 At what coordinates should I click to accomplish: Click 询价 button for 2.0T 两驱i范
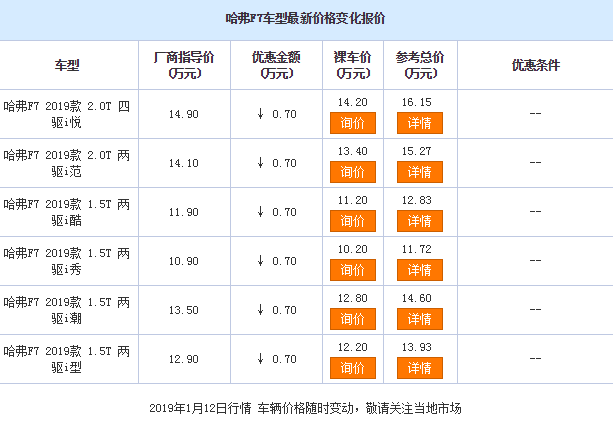(x=353, y=172)
